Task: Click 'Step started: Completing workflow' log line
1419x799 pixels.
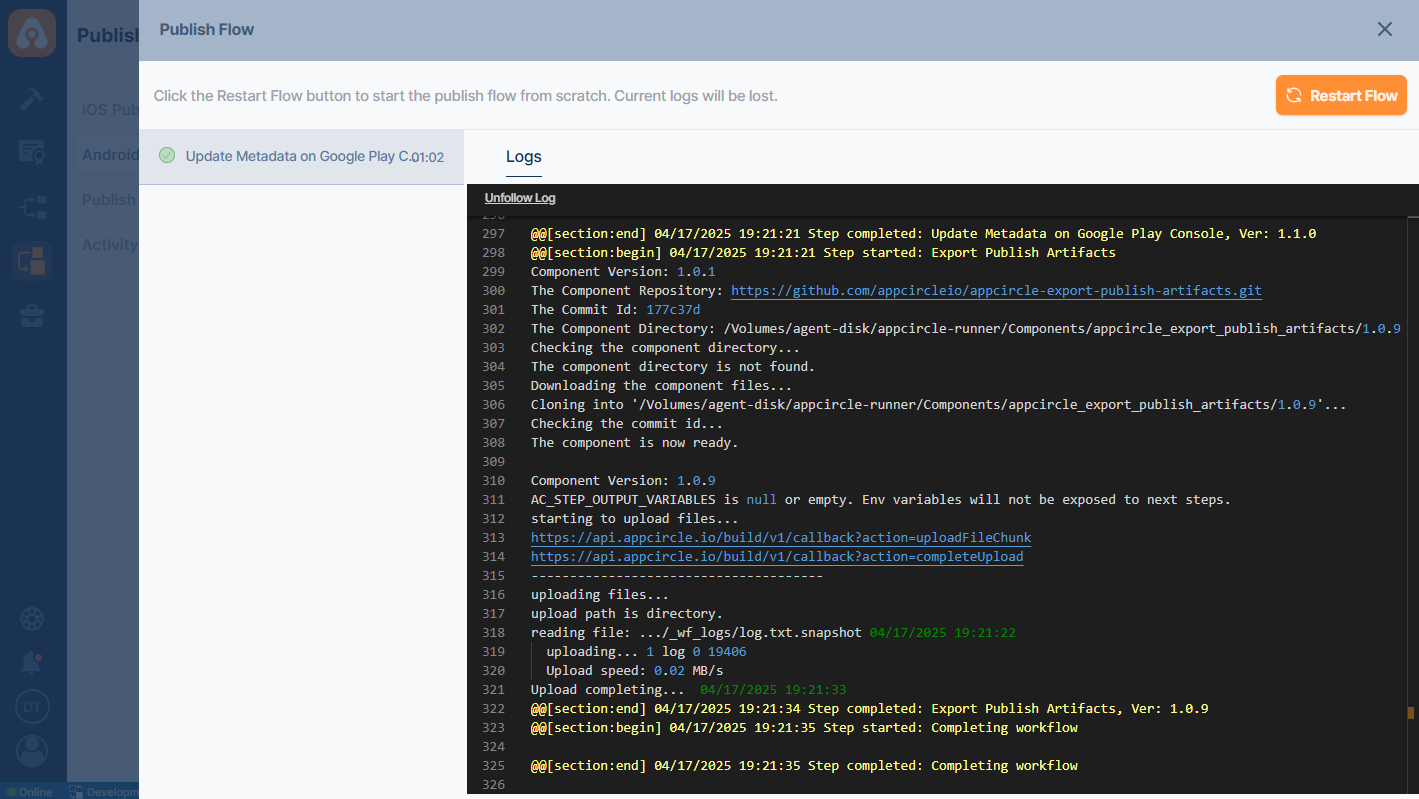Action: [804, 728]
